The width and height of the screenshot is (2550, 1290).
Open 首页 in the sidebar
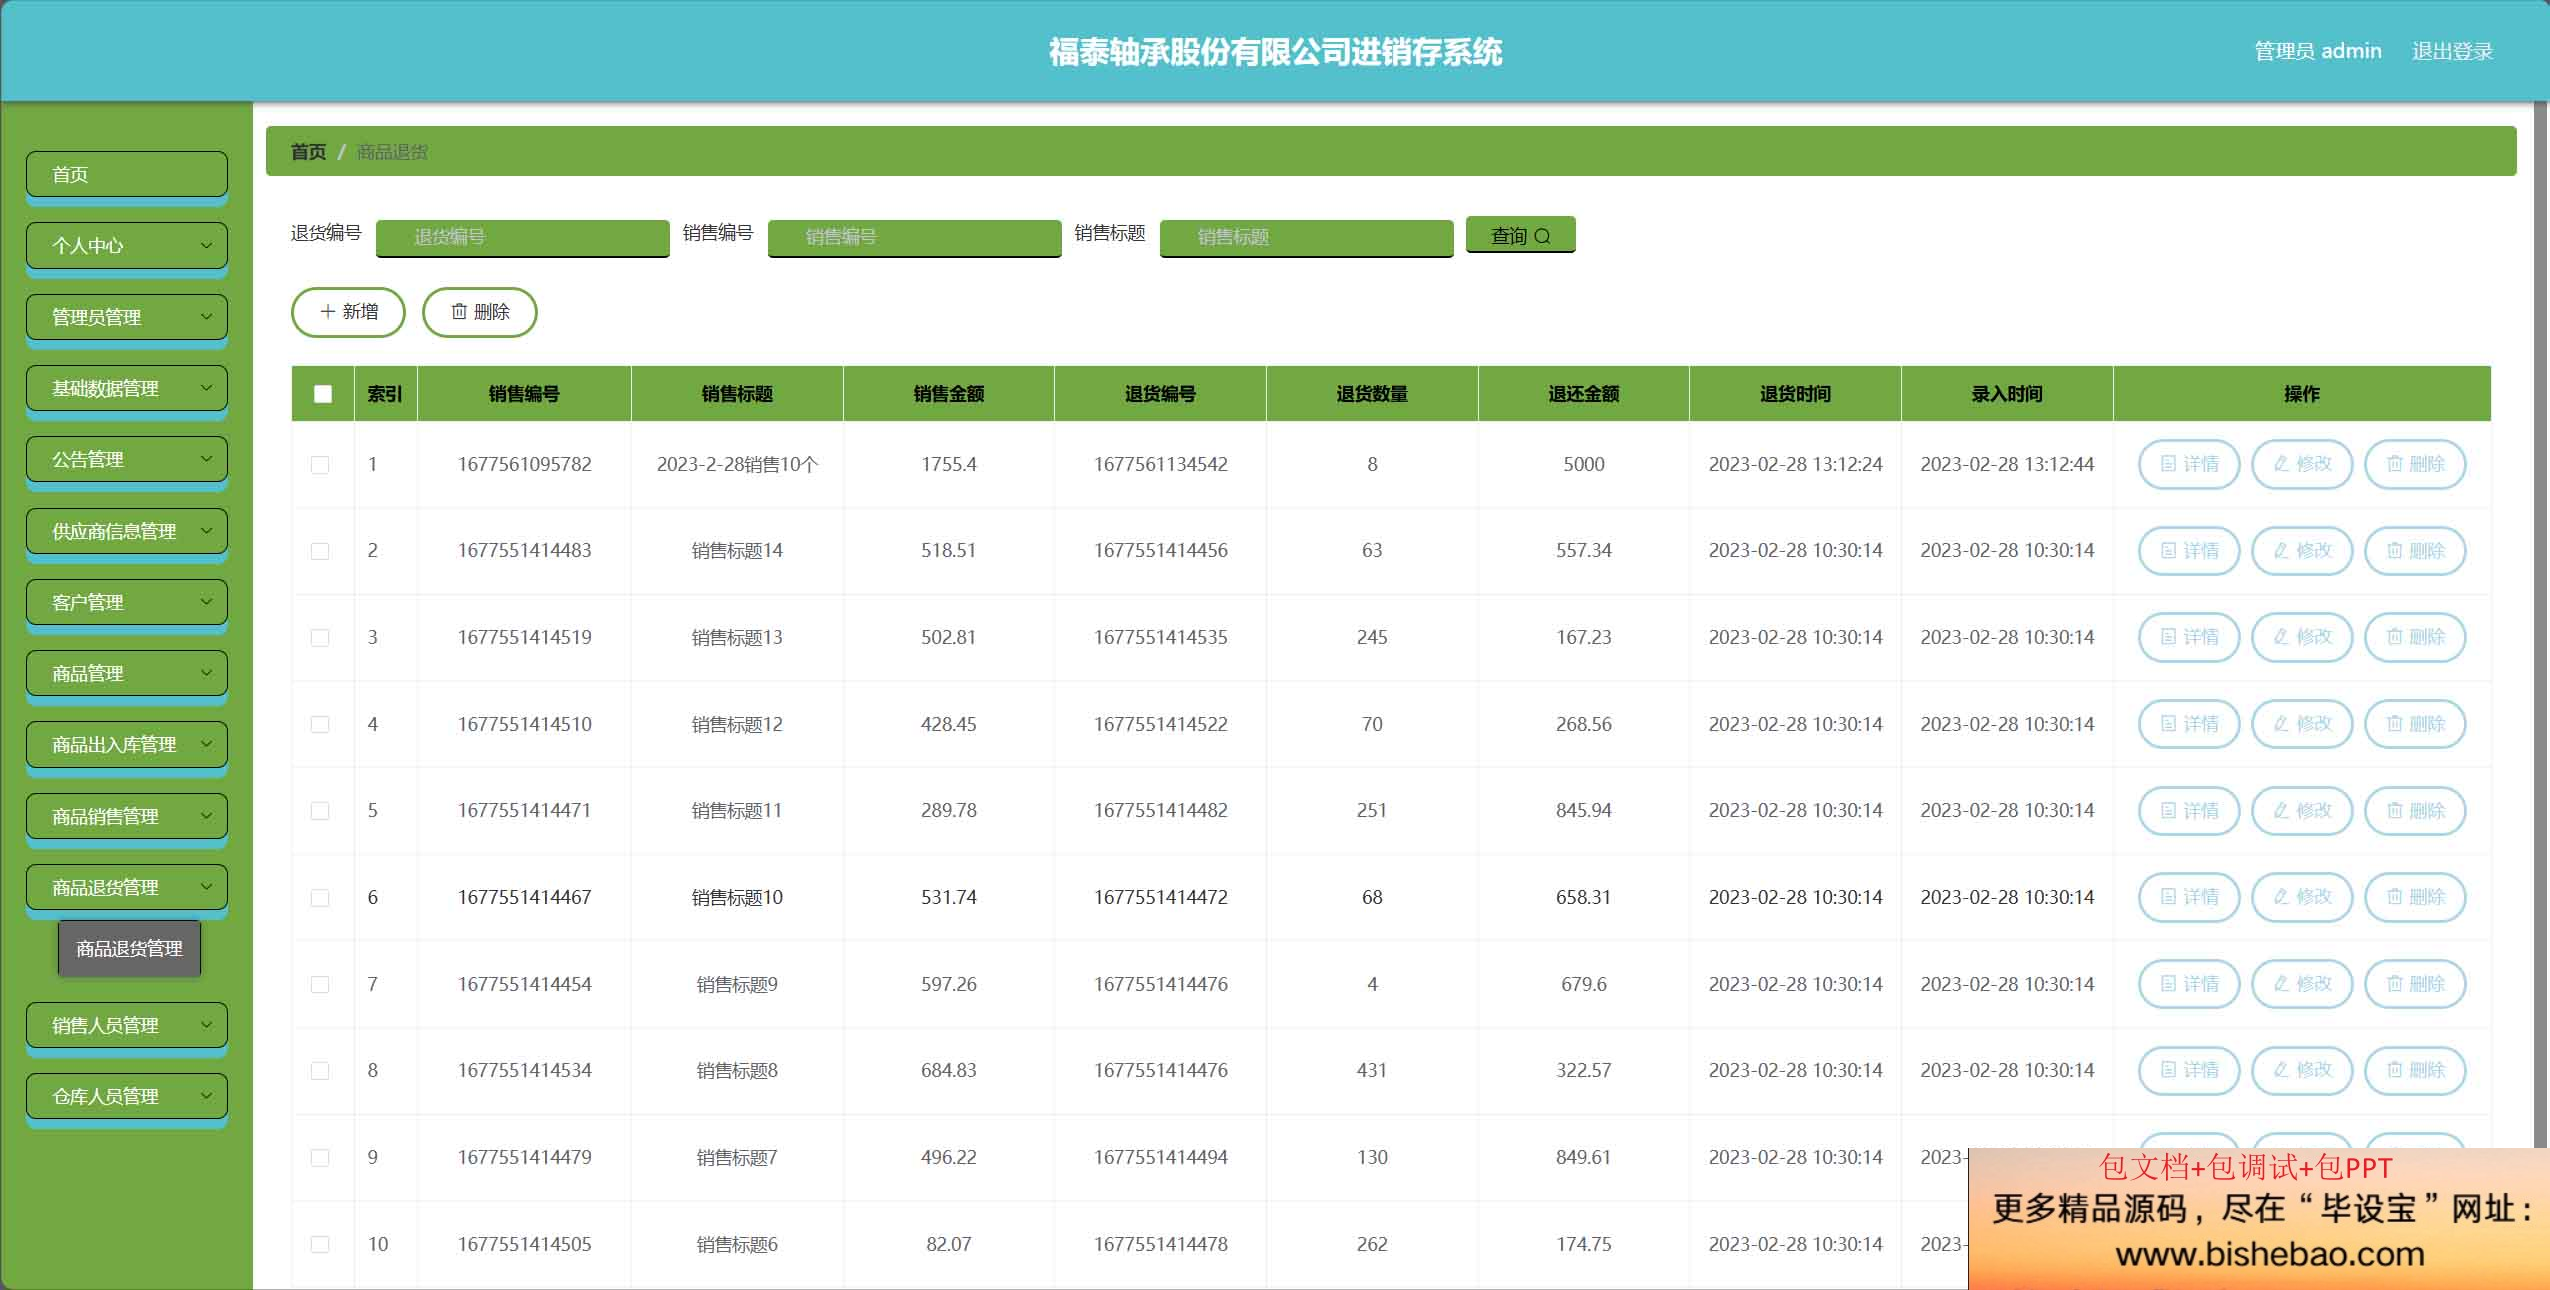point(127,174)
